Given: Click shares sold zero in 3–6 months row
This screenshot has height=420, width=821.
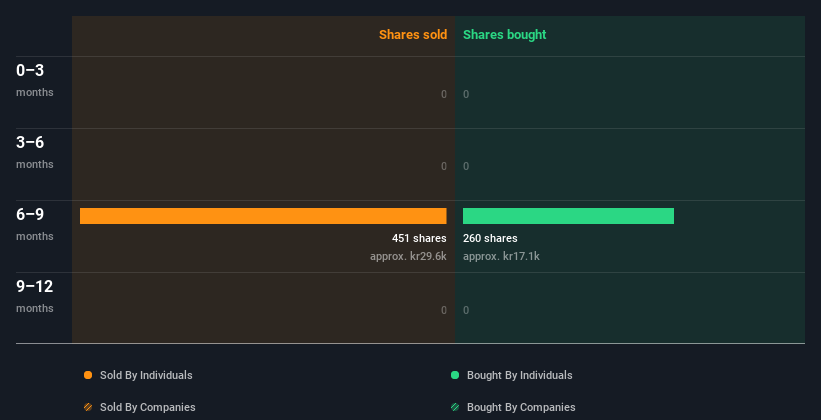Looking at the screenshot, I should [444, 167].
